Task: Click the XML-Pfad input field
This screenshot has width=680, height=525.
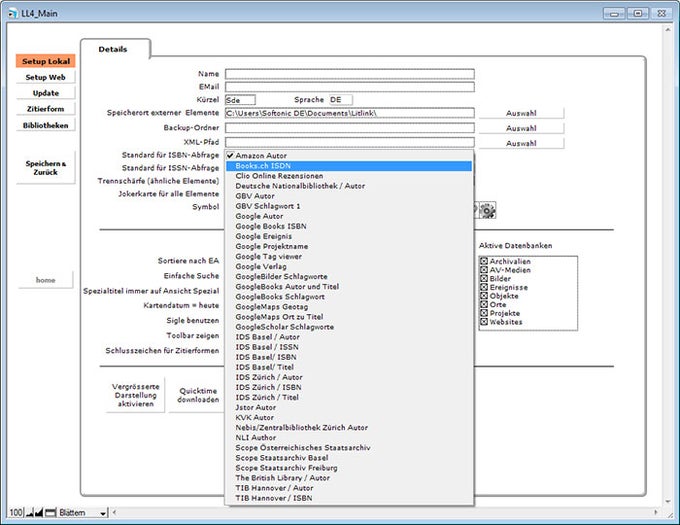Action: tap(350, 142)
